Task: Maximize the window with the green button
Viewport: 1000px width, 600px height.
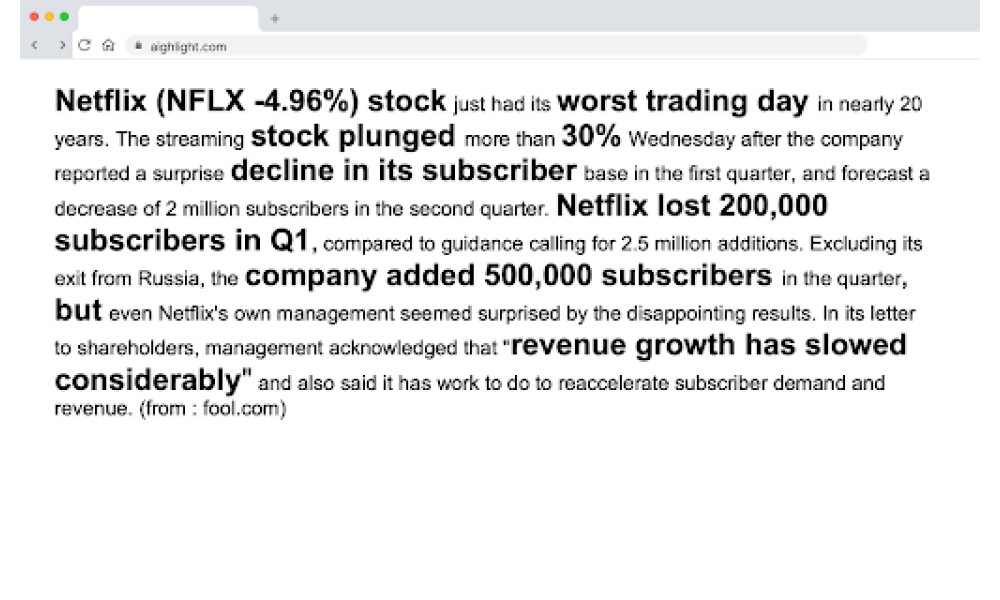Action: pos(64,17)
